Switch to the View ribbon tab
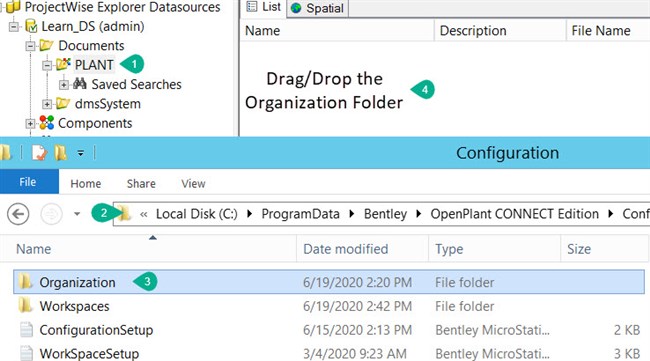Image resolution: width=650 pixels, height=361 pixels. (x=193, y=184)
